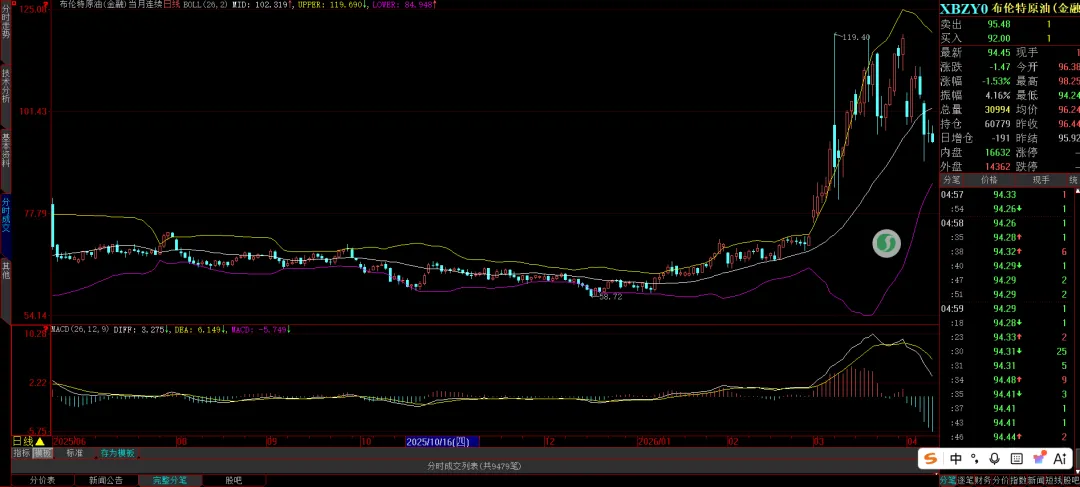Image resolution: width=1080 pixels, height=487 pixels.
Task: Click the 58.72 low price label
Action: tap(611, 297)
